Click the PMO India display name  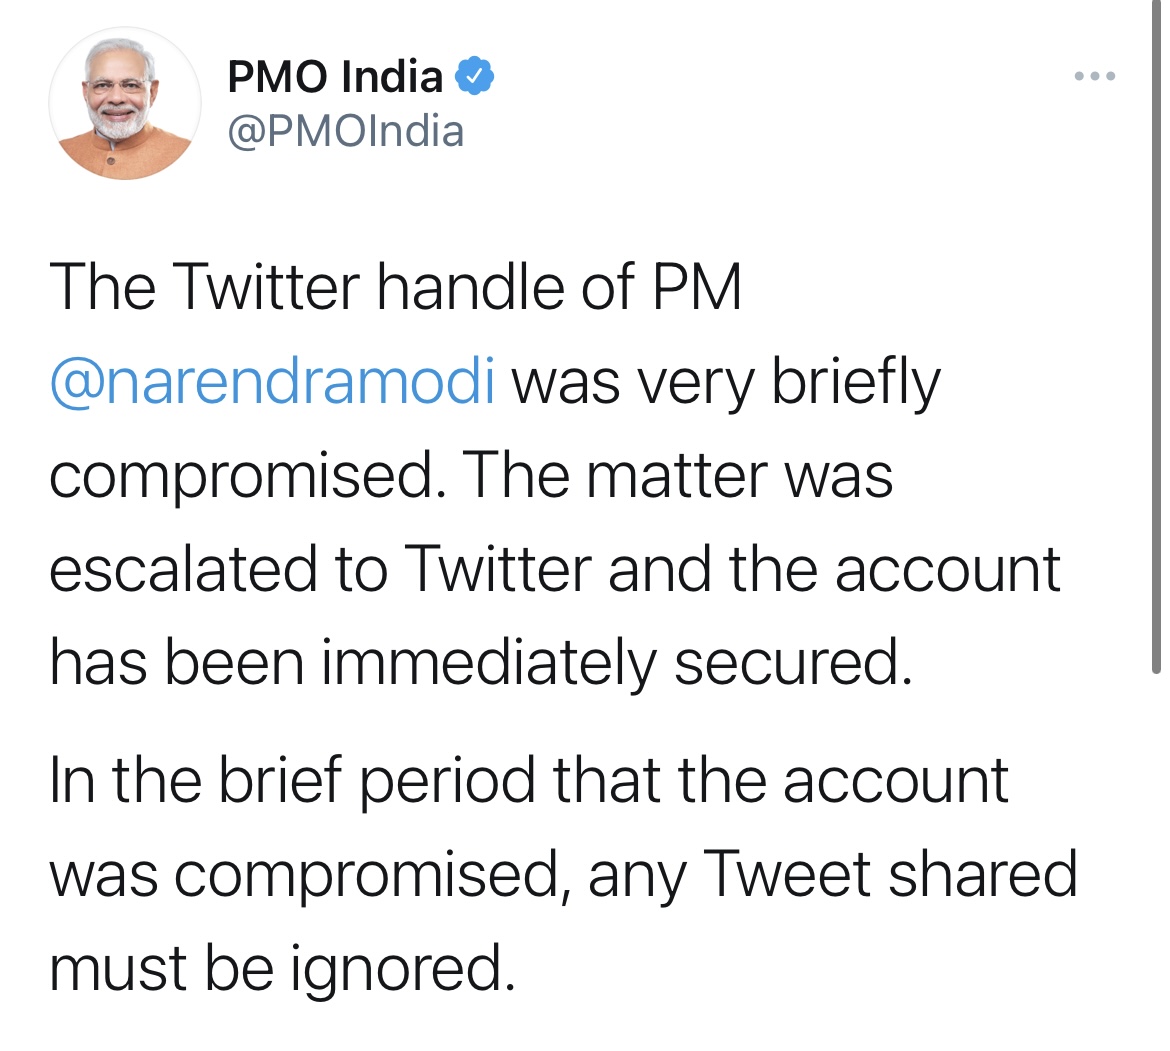(x=335, y=77)
